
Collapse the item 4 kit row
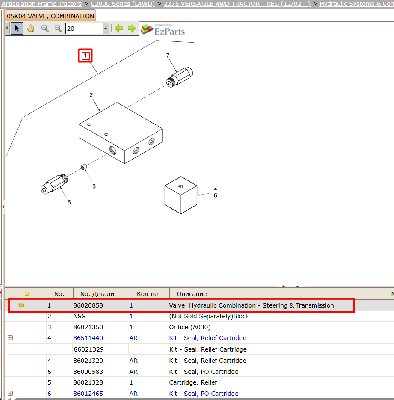pos(10,338)
